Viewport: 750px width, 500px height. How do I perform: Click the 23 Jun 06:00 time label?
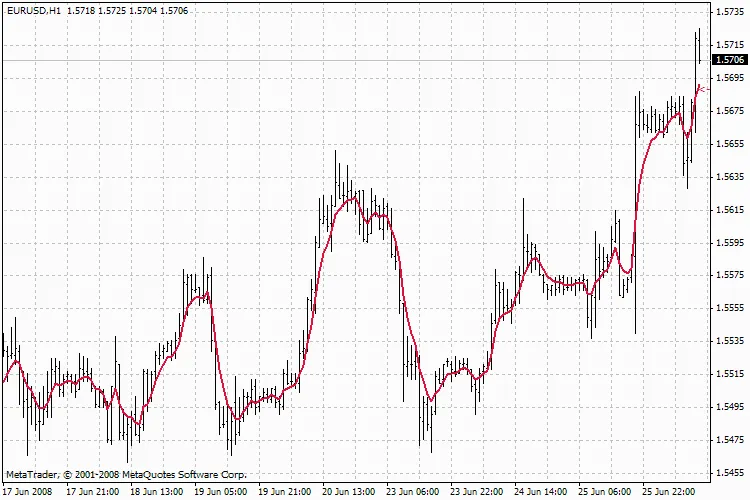point(413,491)
